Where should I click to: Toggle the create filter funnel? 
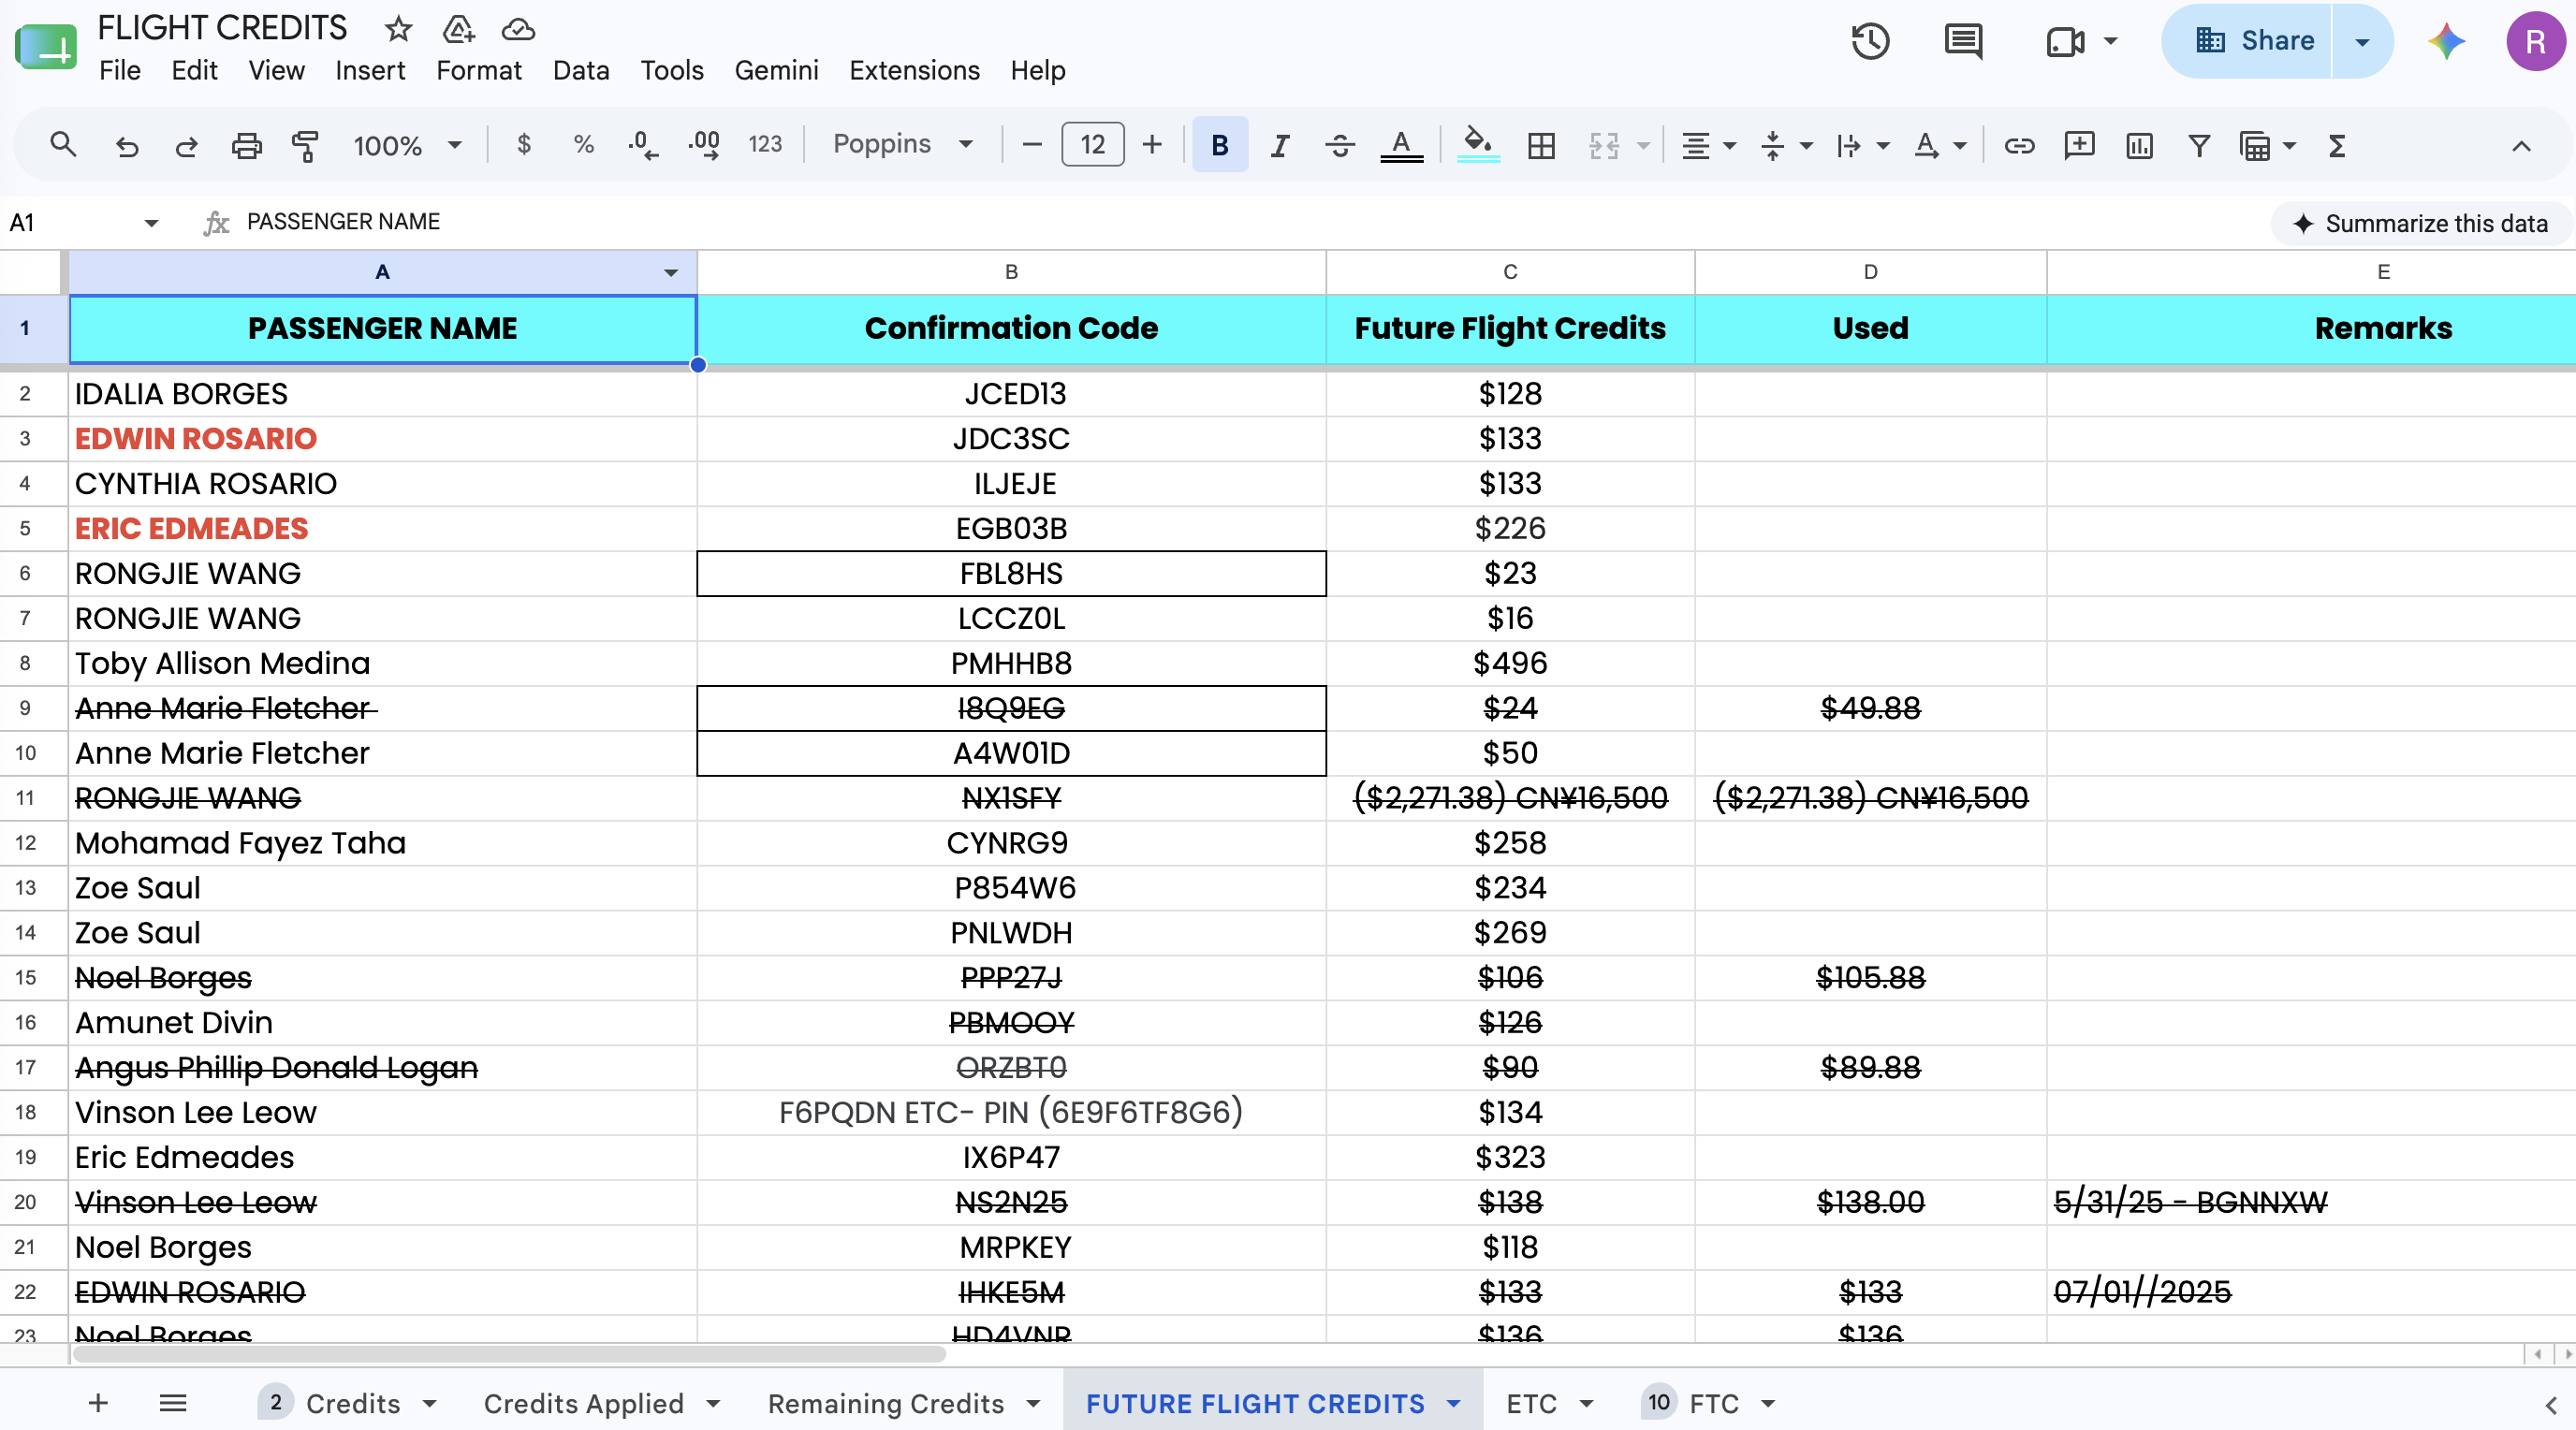[2198, 146]
